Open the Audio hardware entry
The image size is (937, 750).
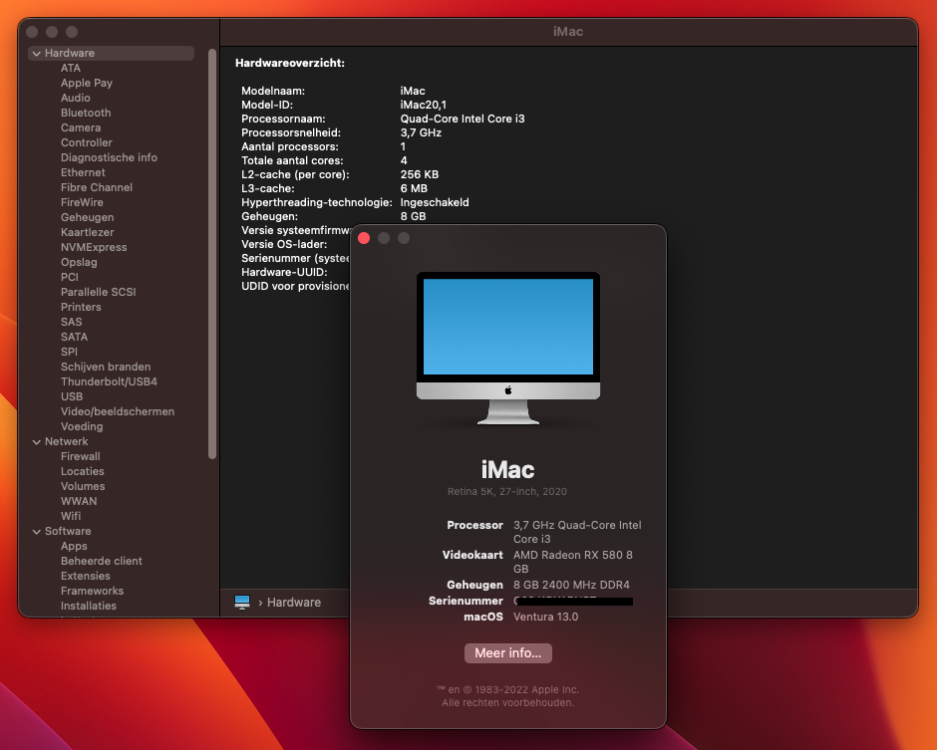(x=75, y=98)
